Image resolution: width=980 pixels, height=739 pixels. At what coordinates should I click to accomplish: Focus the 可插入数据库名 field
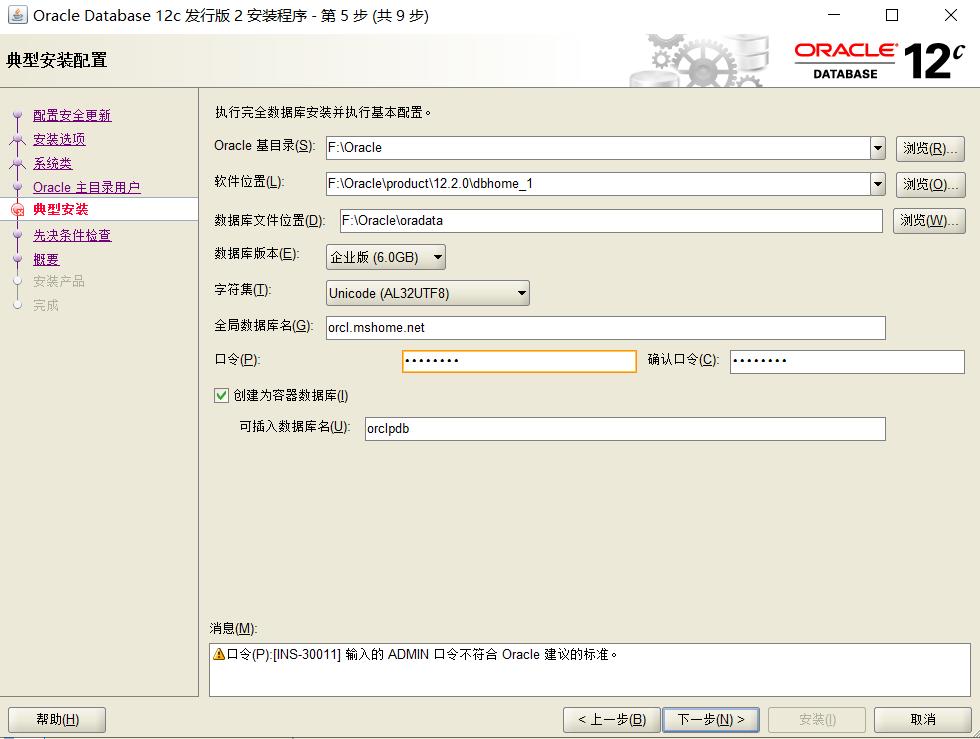pos(625,429)
